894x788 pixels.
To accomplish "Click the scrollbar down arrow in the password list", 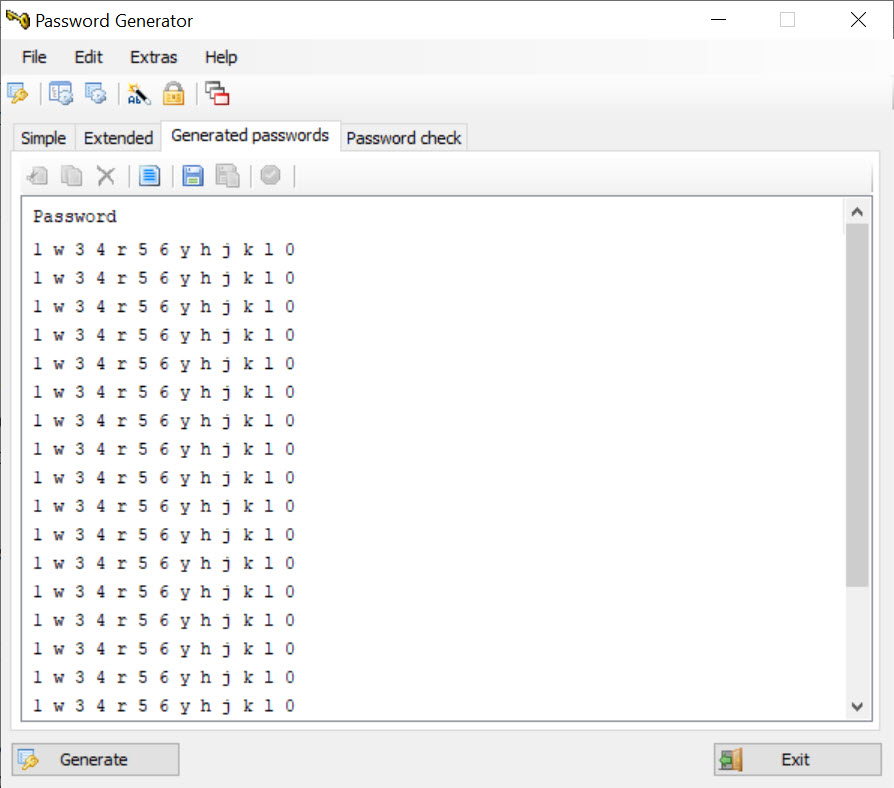I will 857,706.
